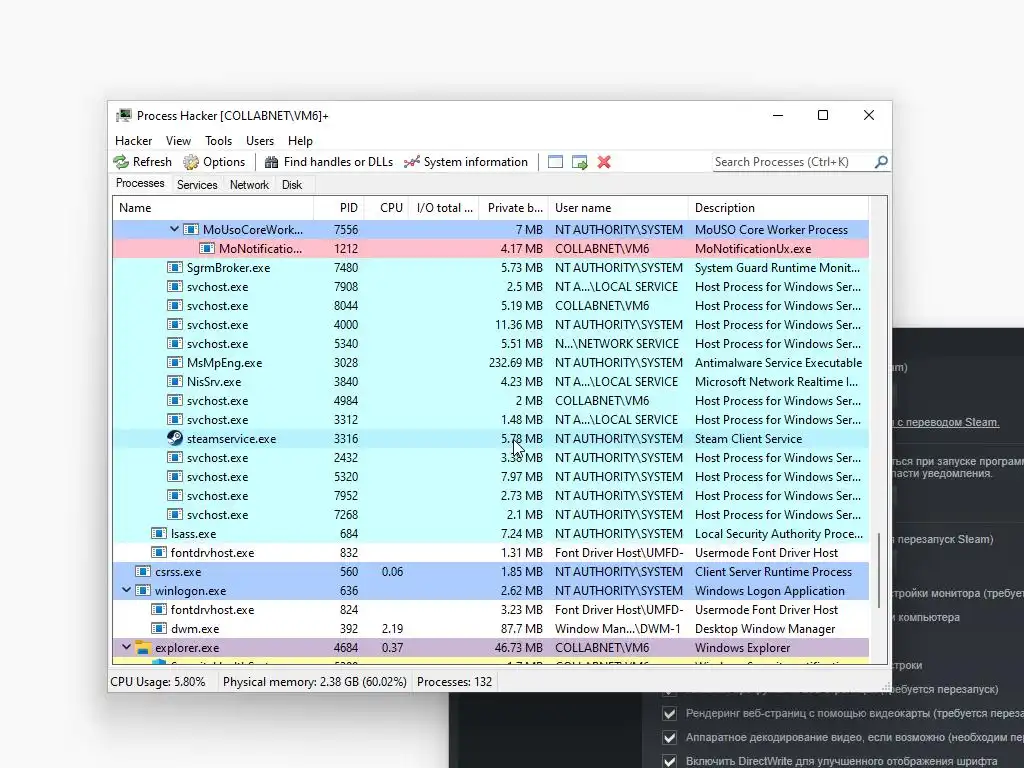Select the MsMpEng.exe process name
The image size is (1024, 768).
click(224, 362)
